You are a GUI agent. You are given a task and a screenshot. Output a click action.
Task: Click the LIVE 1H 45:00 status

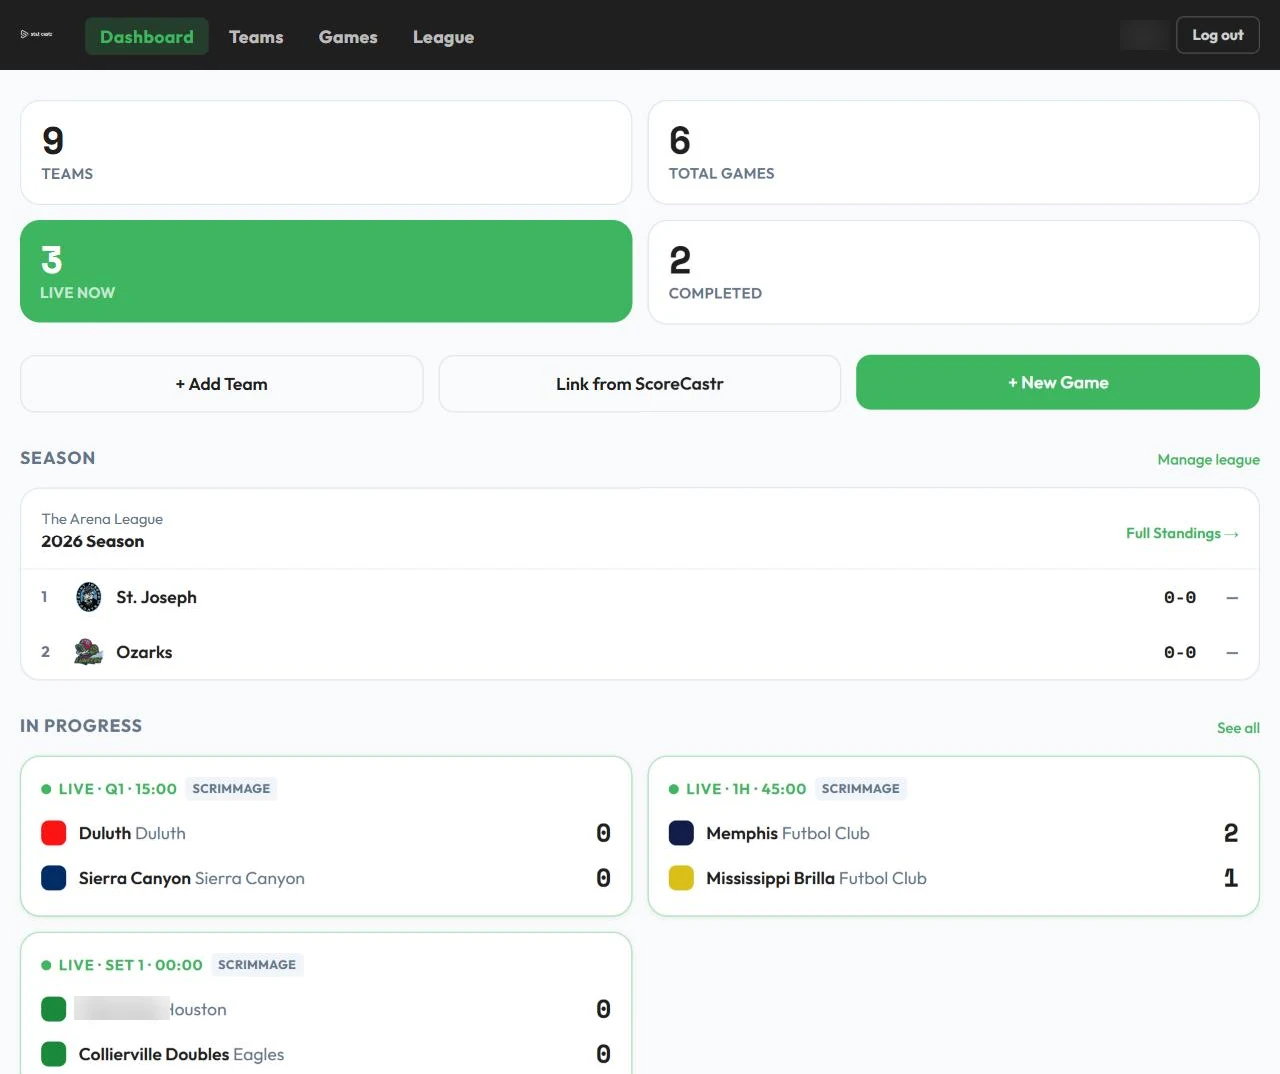click(x=737, y=789)
